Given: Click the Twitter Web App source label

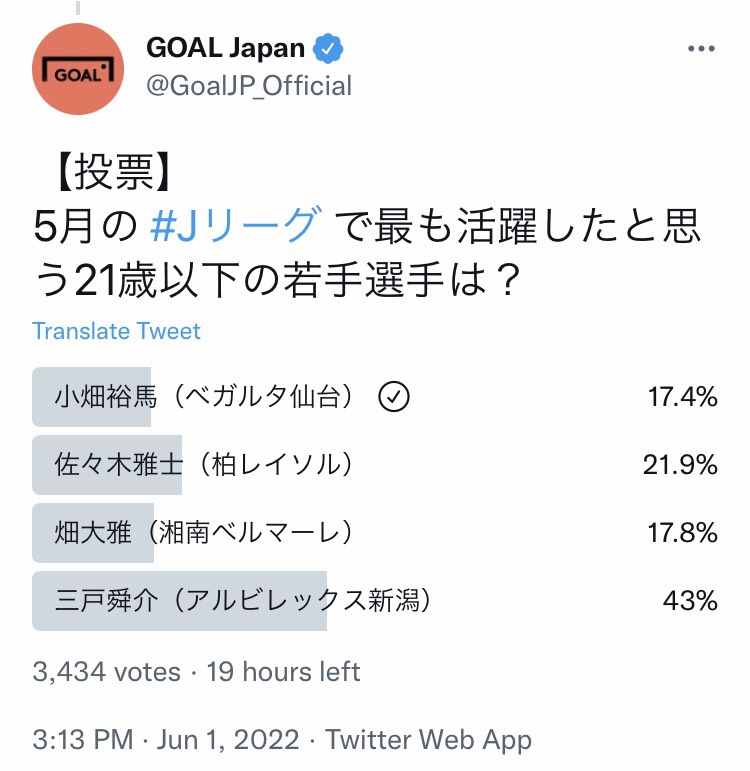Looking at the screenshot, I should 429,740.
